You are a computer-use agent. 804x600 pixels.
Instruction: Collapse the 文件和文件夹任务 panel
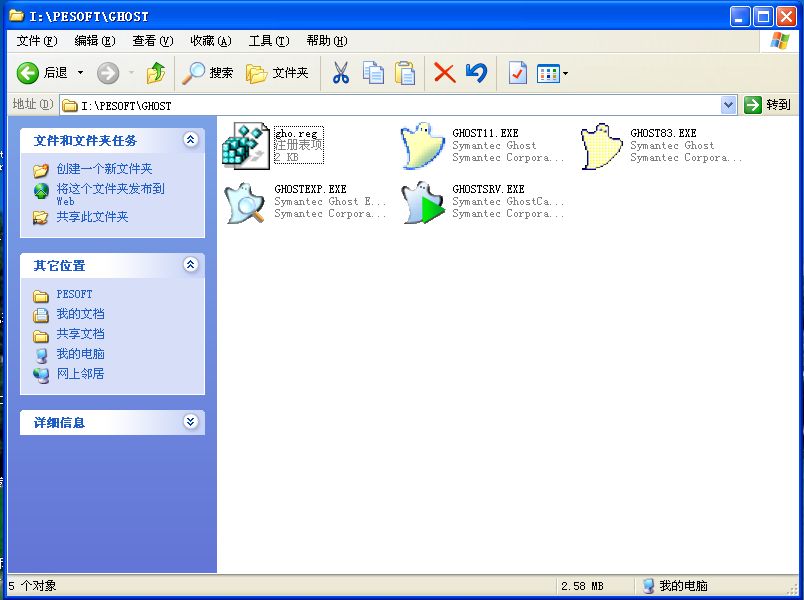[x=191, y=139]
